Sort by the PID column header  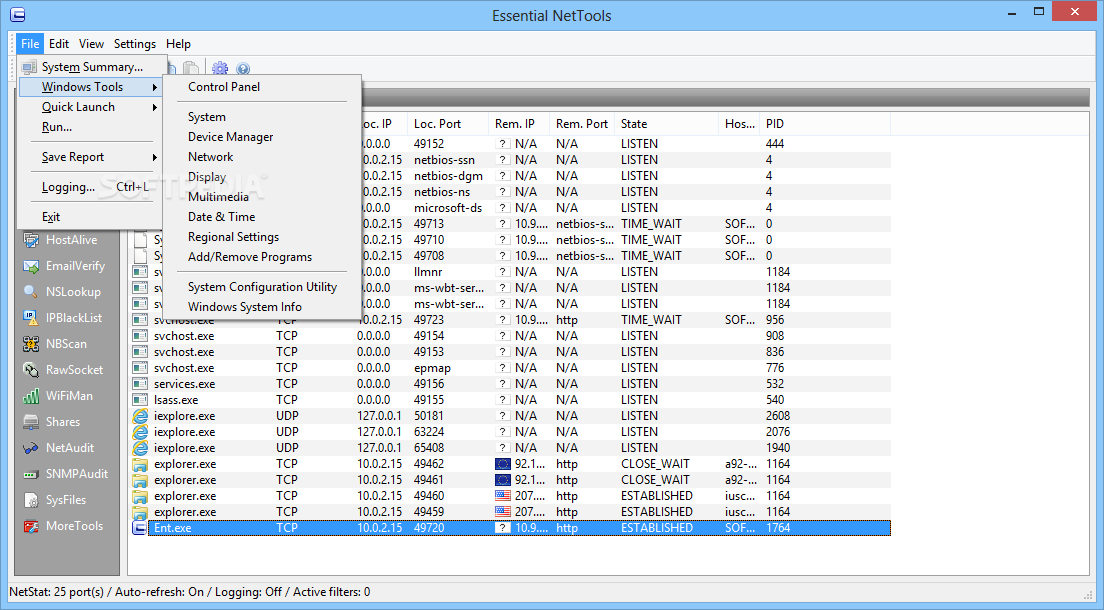[x=825, y=124]
